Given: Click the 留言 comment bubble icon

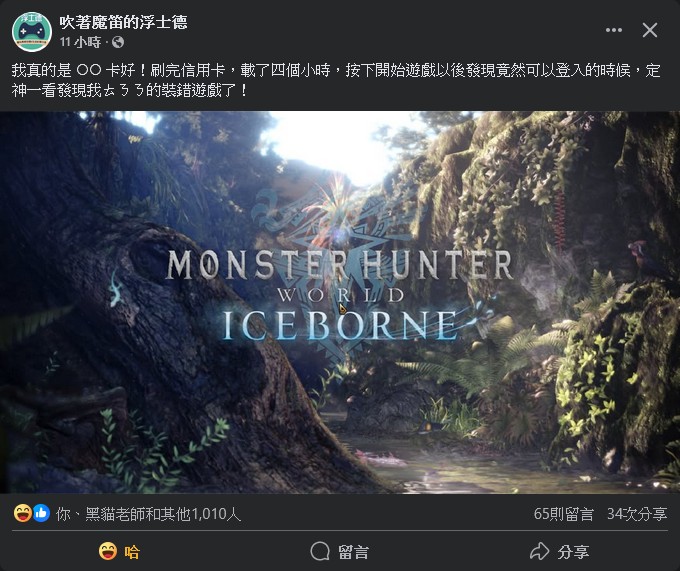Looking at the screenshot, I should [x=320, y=551].
